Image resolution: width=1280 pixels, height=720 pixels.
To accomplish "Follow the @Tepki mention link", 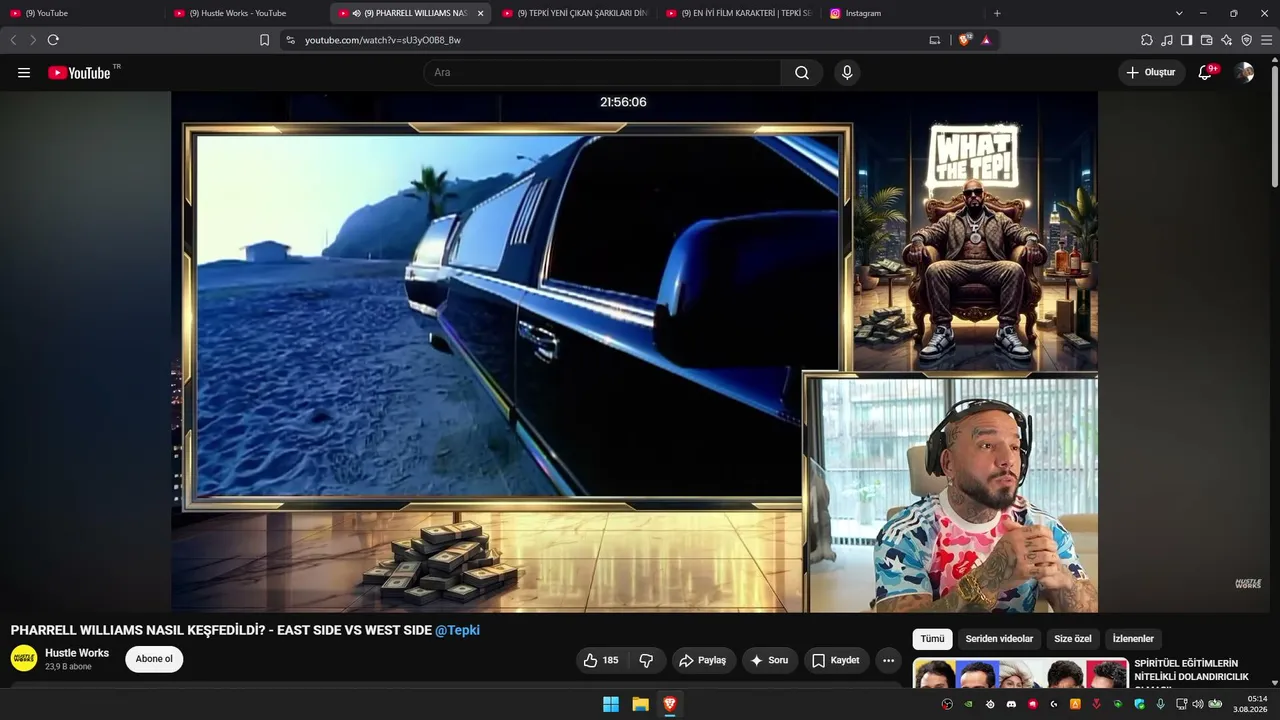I will tap(457, 630).
